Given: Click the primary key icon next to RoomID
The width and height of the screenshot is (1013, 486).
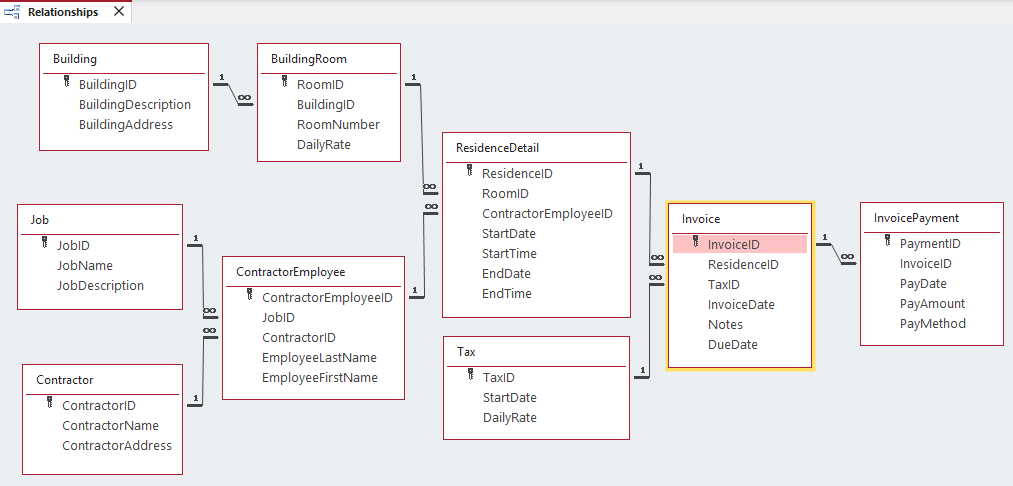Looking at the screenshot, I should (284, 81).
